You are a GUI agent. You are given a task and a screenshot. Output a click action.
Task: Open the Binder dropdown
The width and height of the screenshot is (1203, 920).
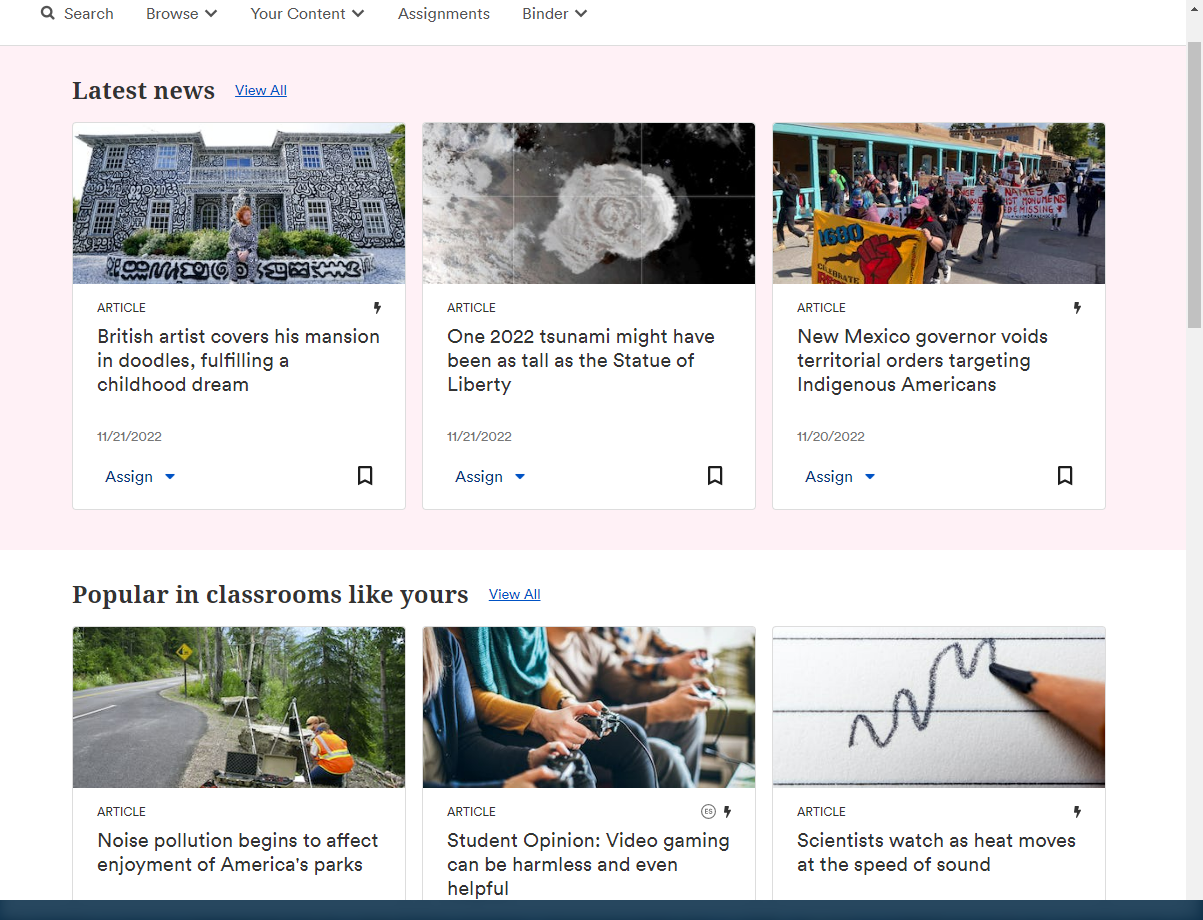pos(554,14)
